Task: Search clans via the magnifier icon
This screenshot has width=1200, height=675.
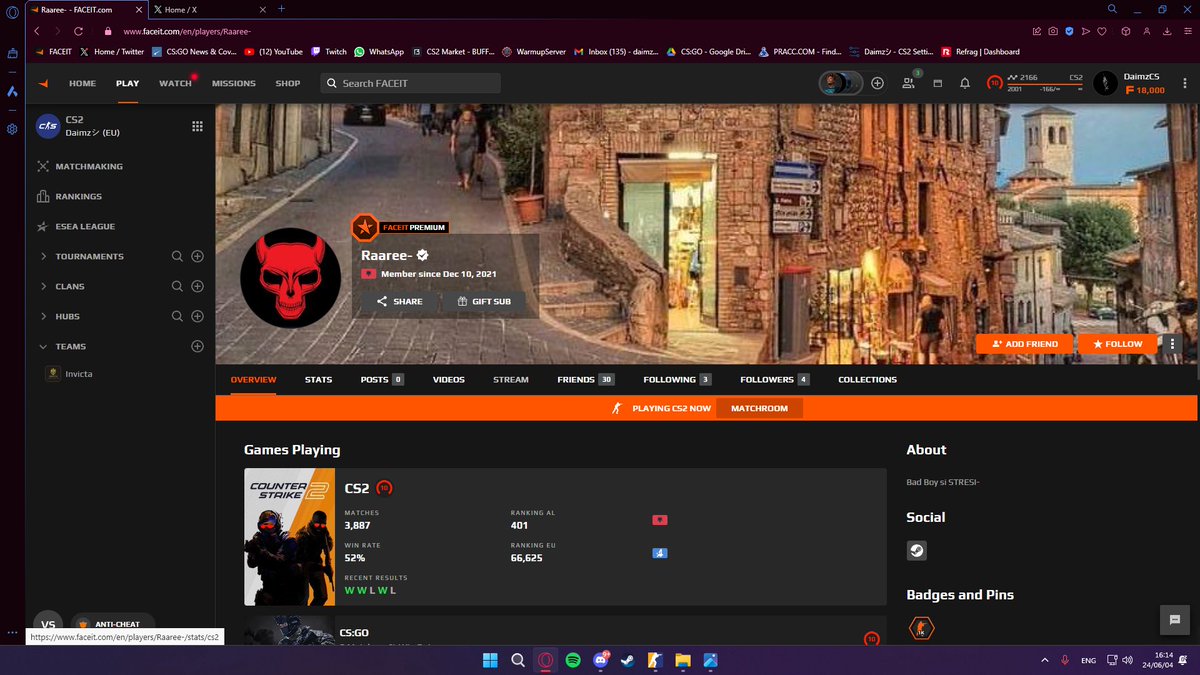Action: click(x=177, y=286)
